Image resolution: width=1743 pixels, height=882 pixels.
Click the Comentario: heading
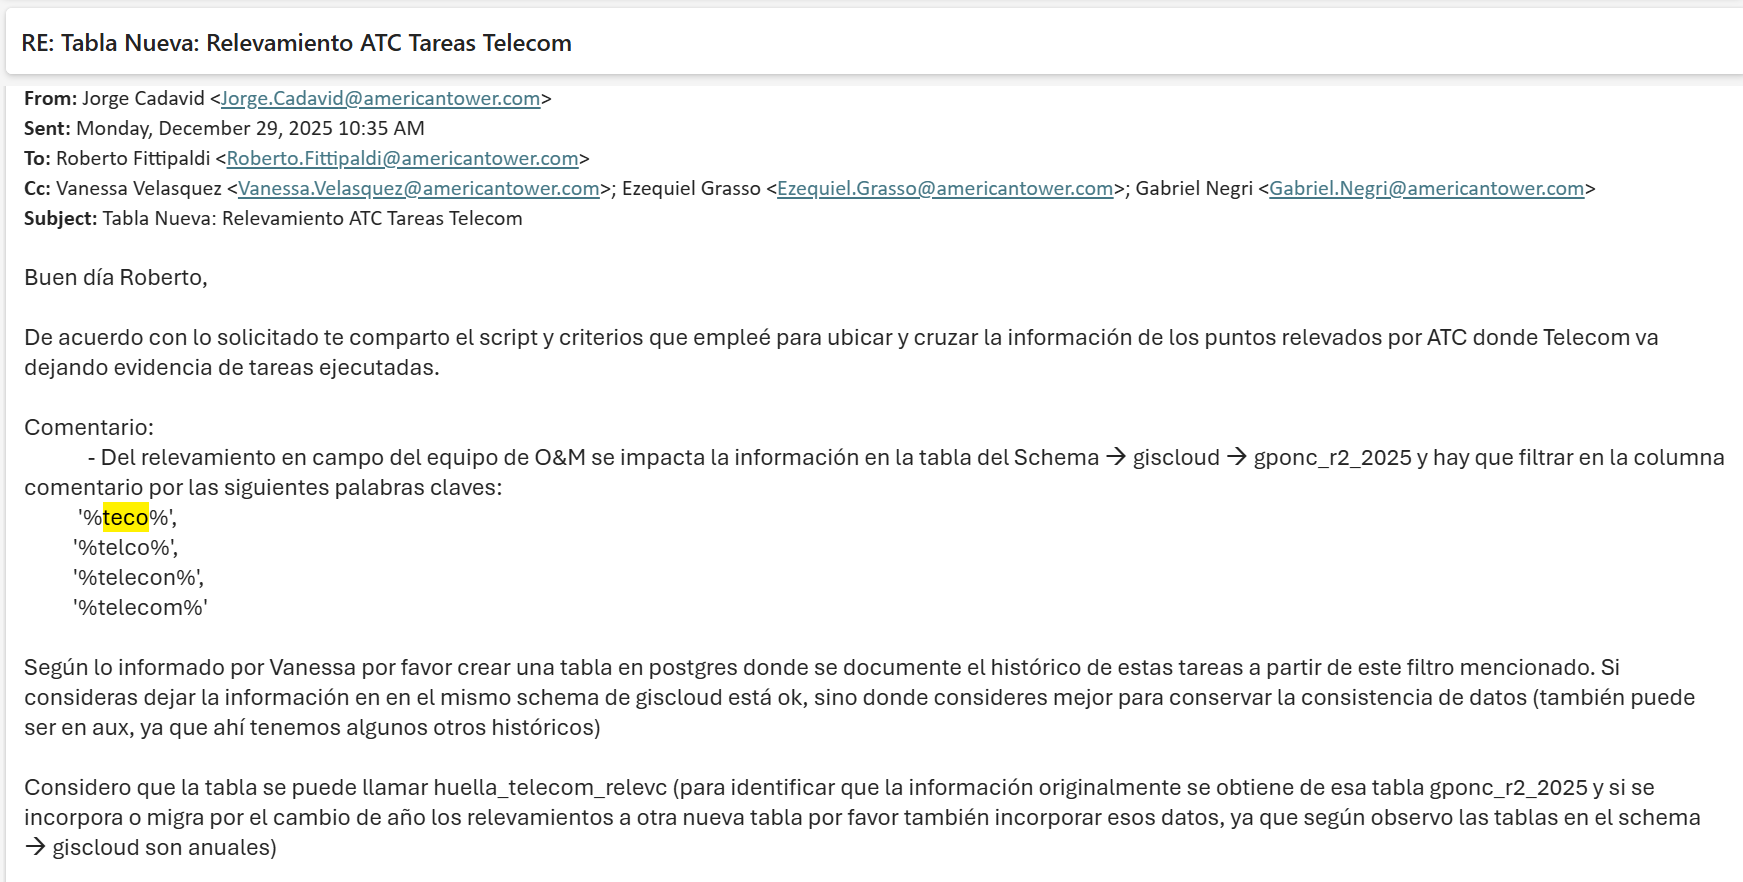pos(89,428)
